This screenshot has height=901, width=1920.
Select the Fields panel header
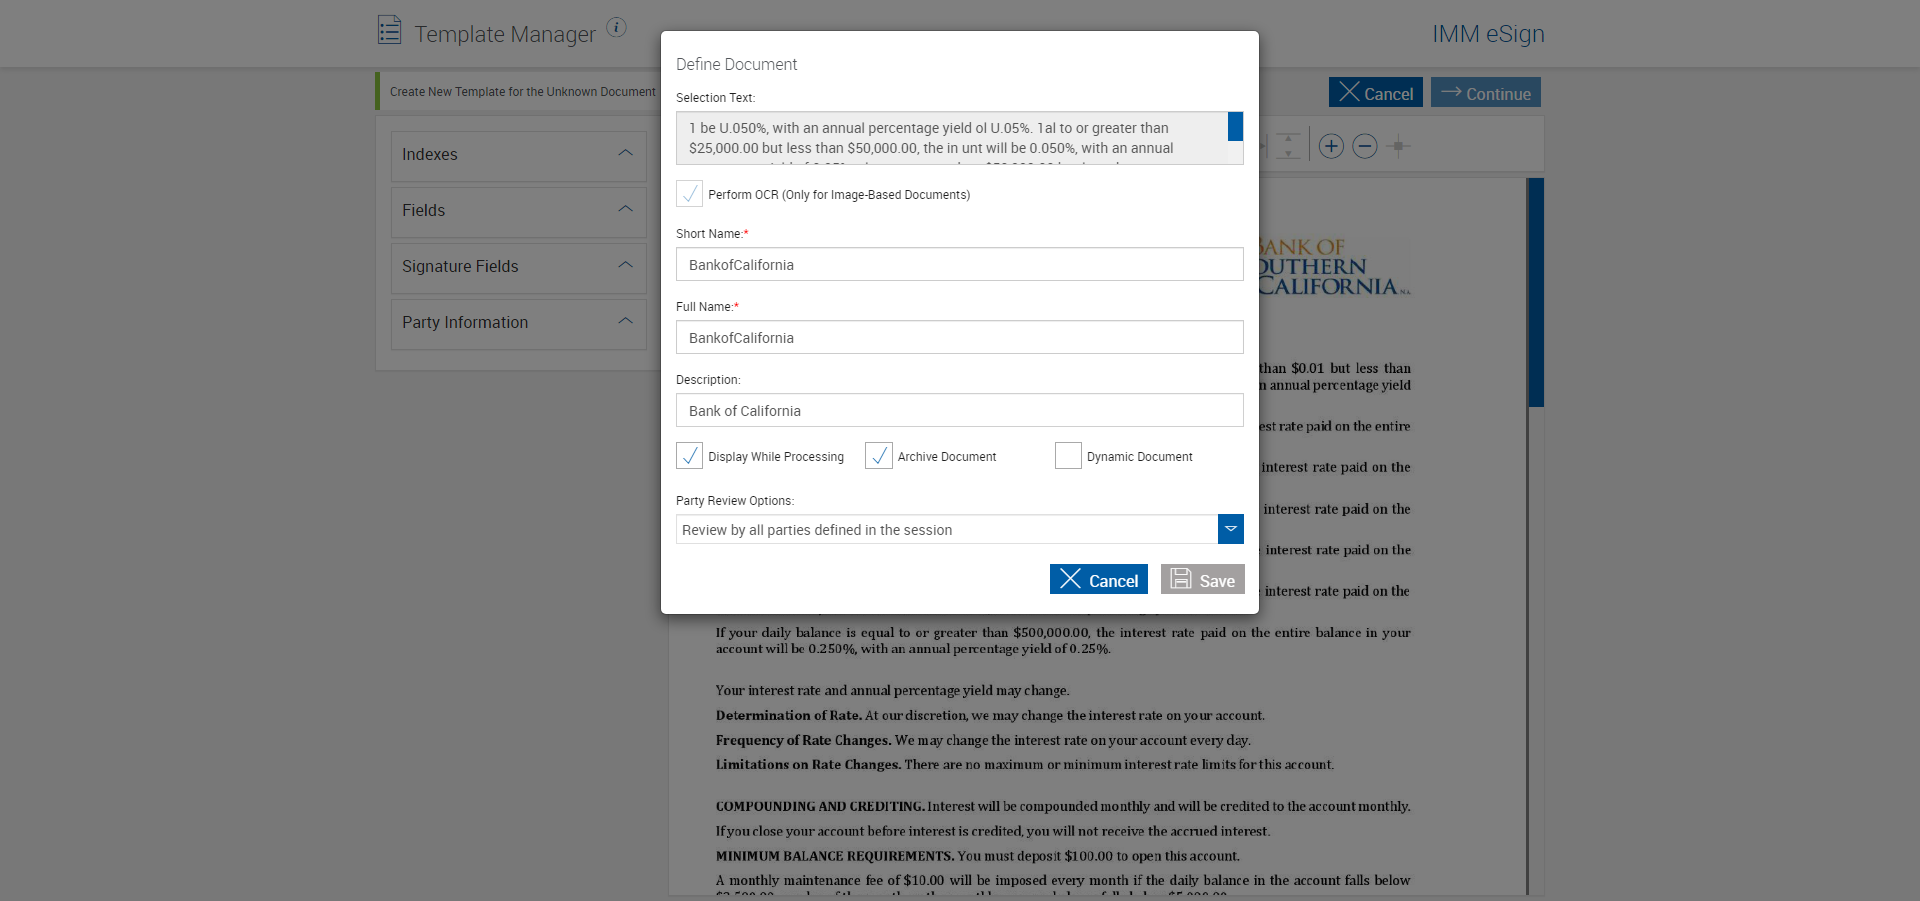tap(518, 210)
